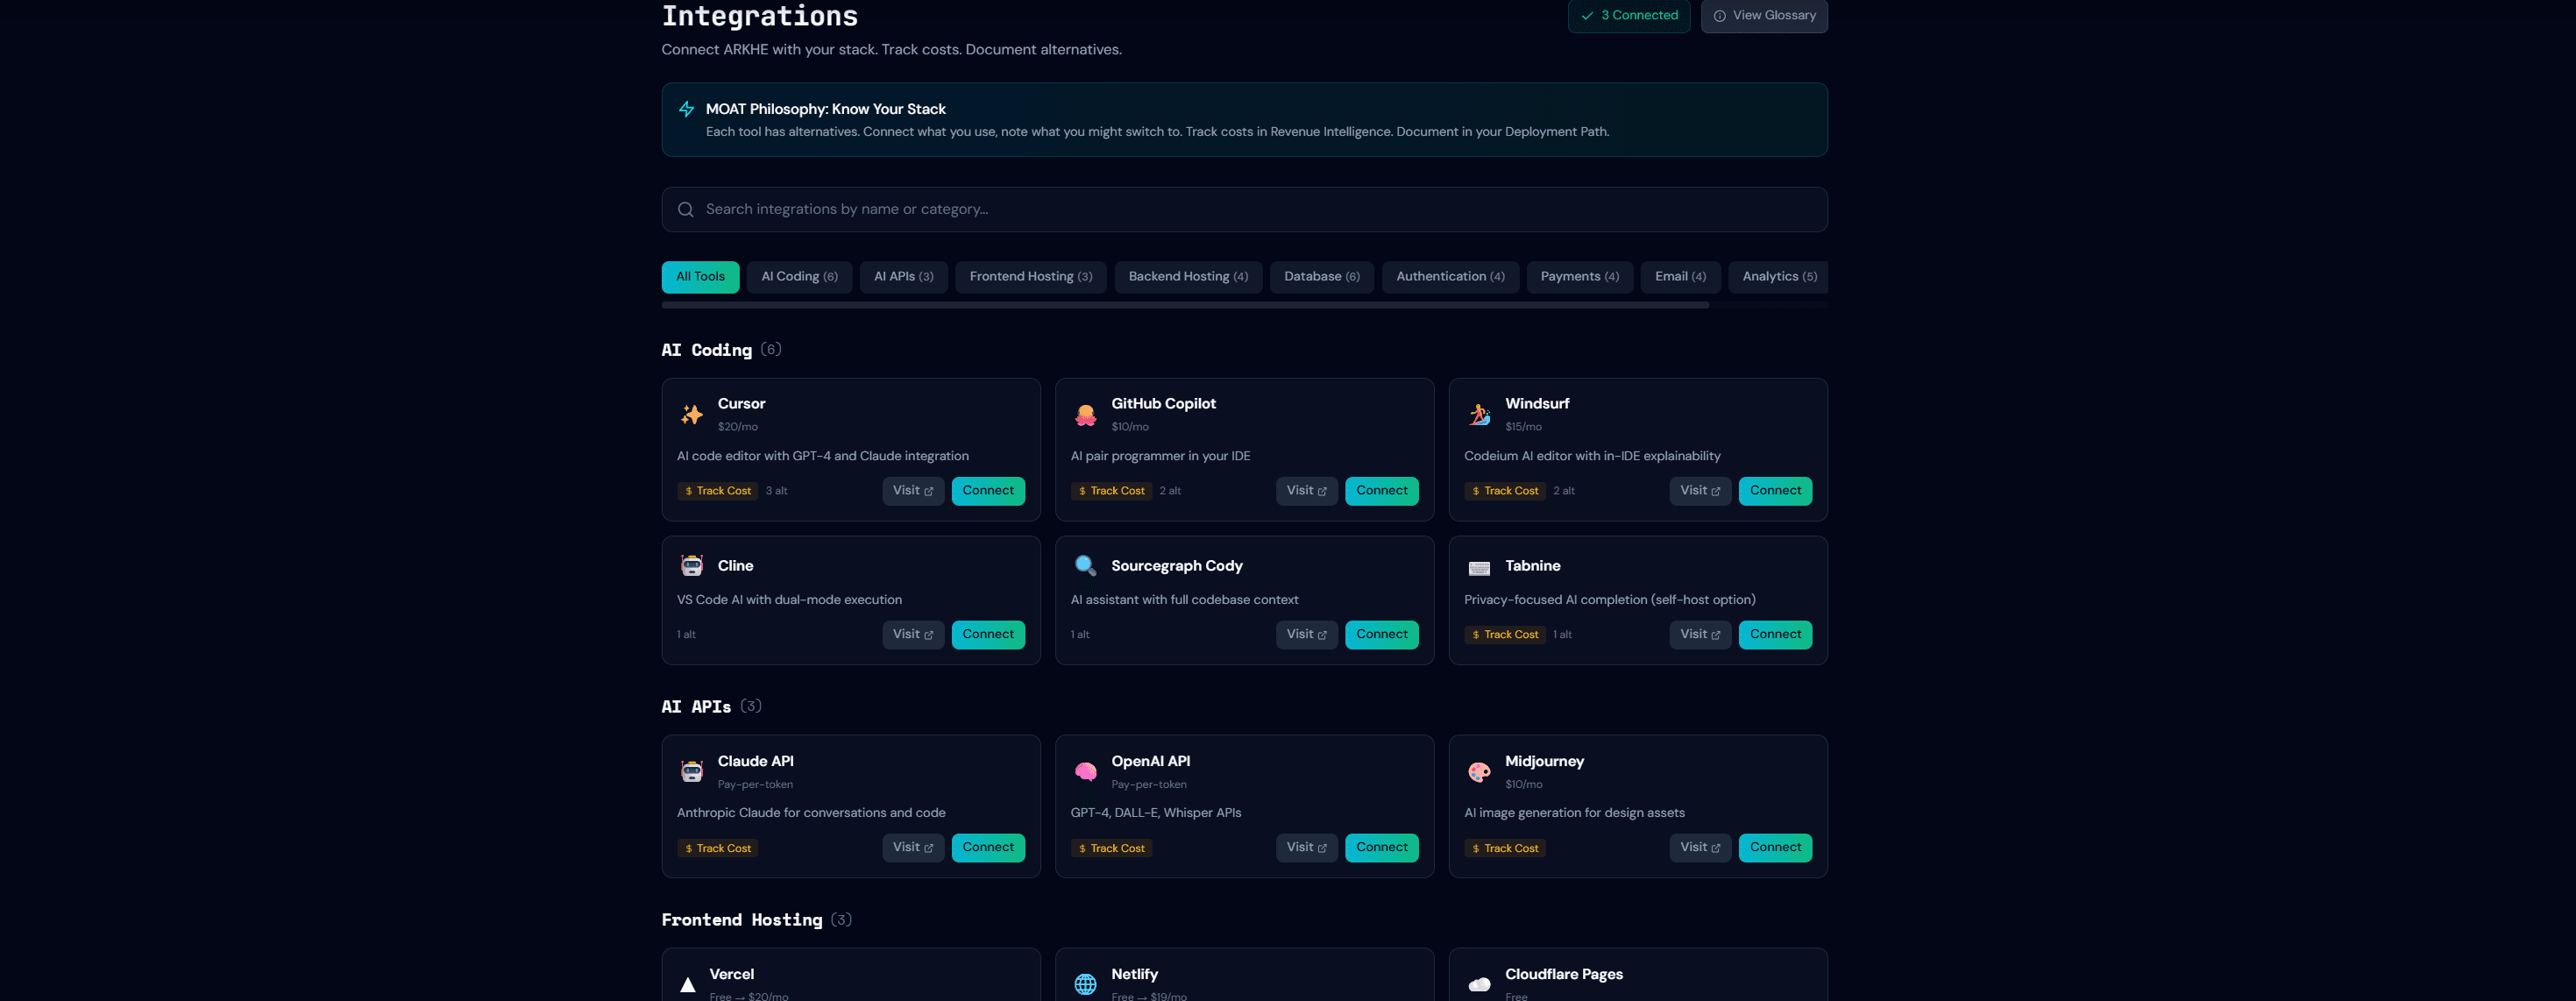This screenshot has height=1001, width=2576.
Task: Open the Authentication category filter
Action: pyautogui.click(x=1450, y=276)
